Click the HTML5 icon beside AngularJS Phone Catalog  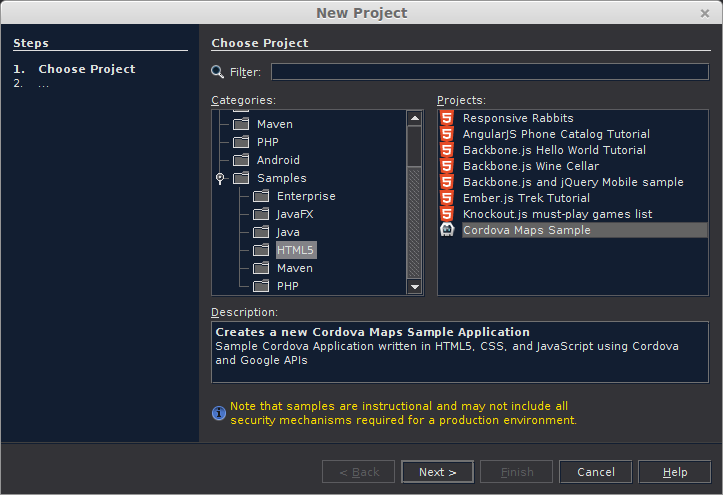[446, 134]
